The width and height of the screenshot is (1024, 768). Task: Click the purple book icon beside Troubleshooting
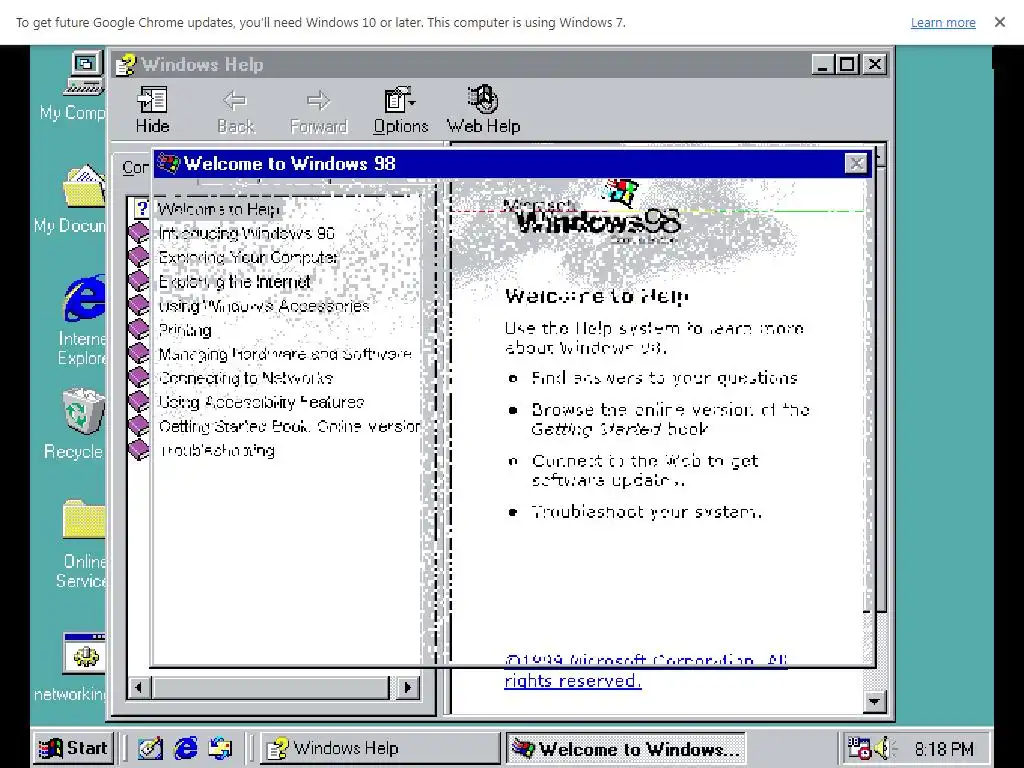tap(139, 450)
